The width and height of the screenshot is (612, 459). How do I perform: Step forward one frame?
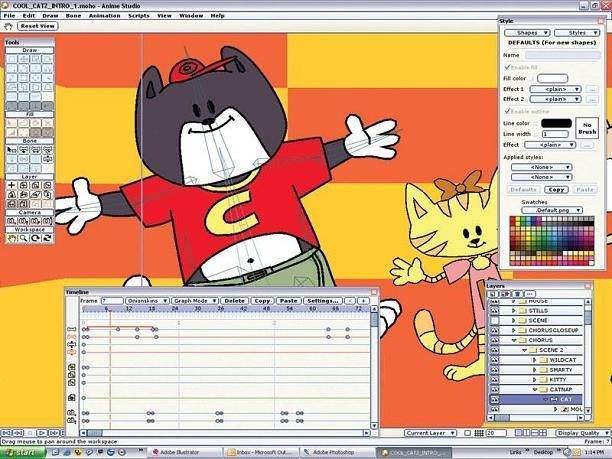53,433
